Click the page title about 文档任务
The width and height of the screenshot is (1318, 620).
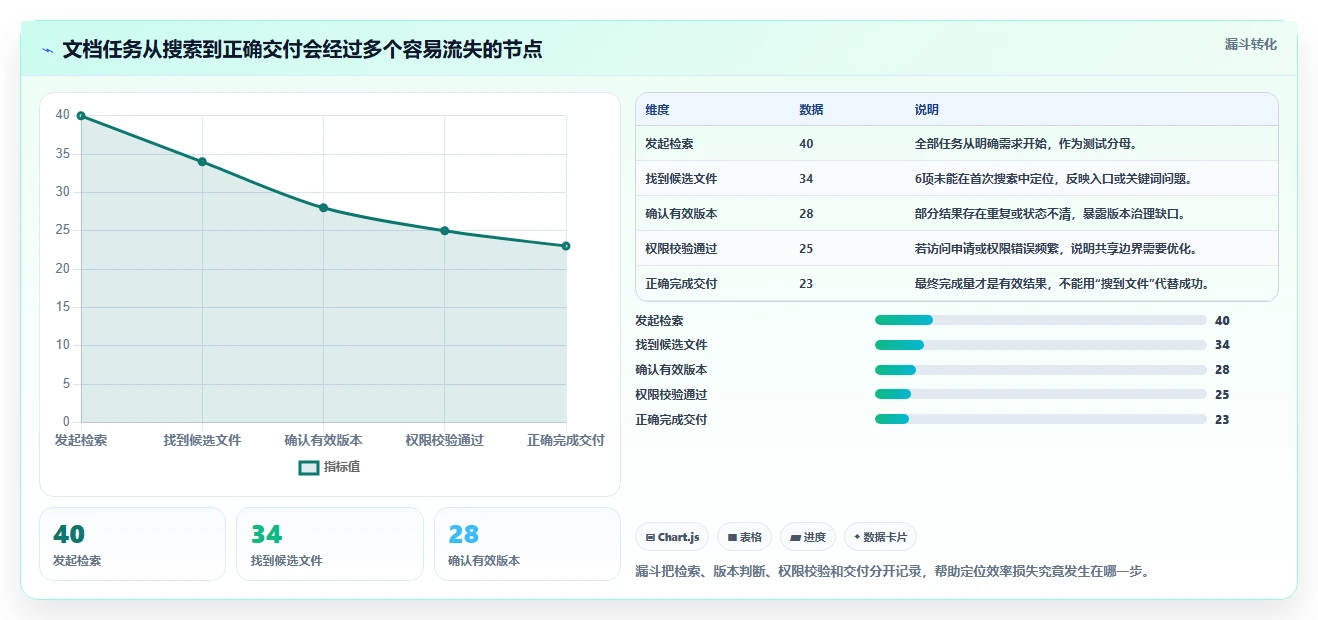(302, 49)
